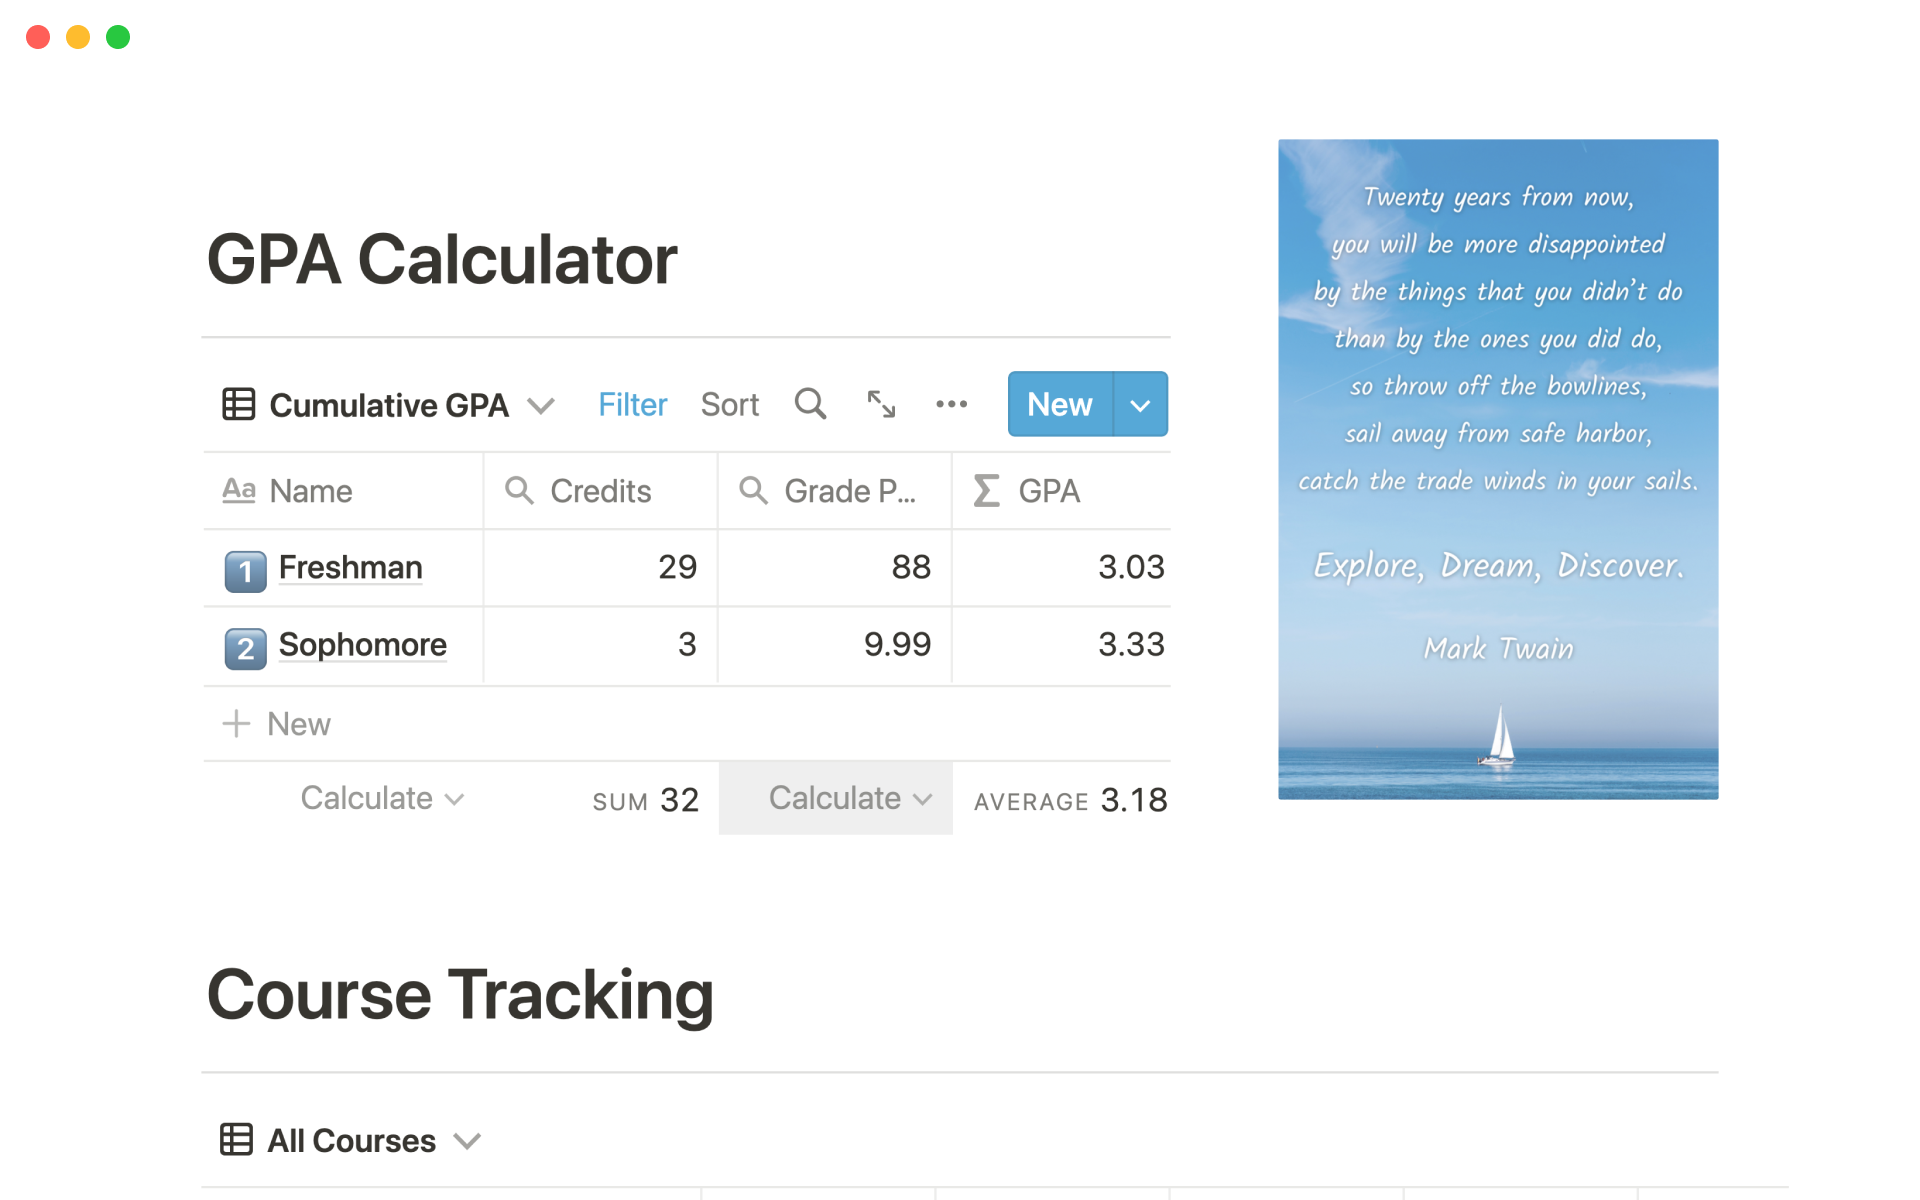
Task: Open database as full page expand icon
Action: coord(880,404)
